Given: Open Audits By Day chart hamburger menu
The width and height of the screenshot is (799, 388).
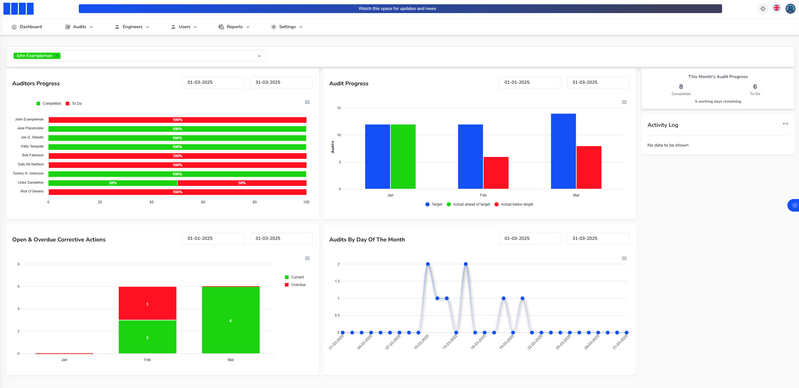Looking at the screenshot, I should point(624,258).
